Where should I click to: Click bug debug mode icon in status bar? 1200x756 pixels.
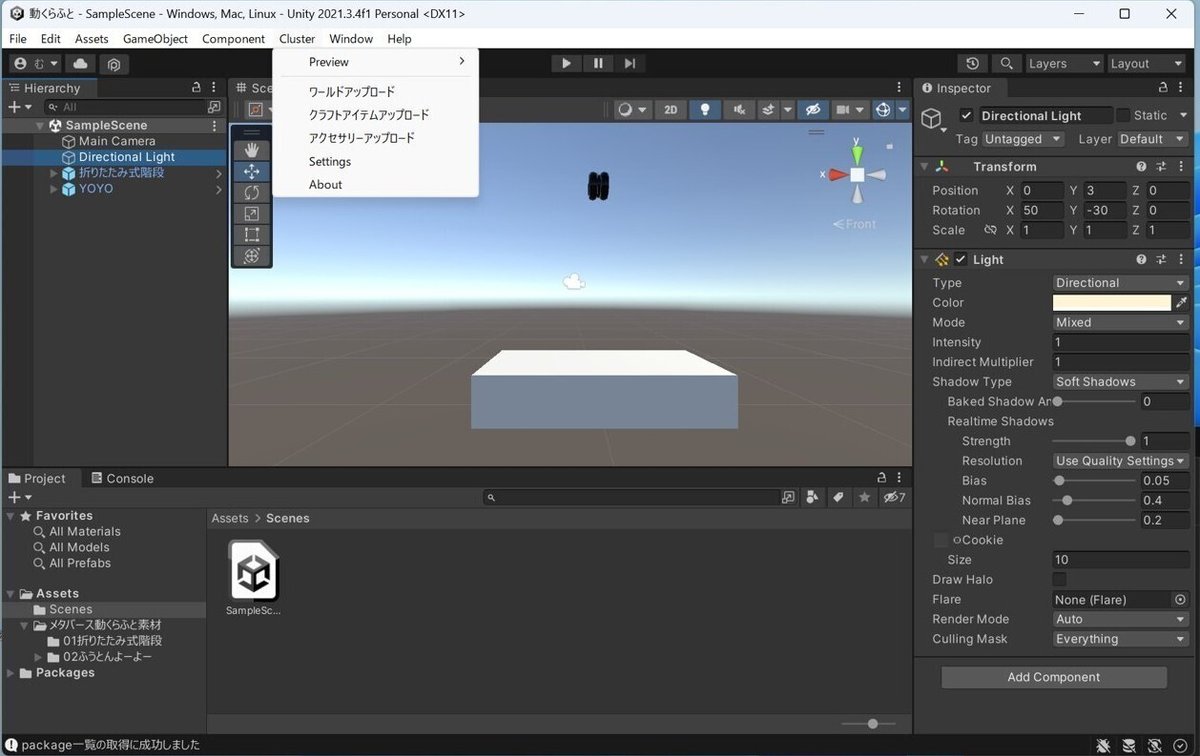pyautogui.click(x=1103, y=745)
